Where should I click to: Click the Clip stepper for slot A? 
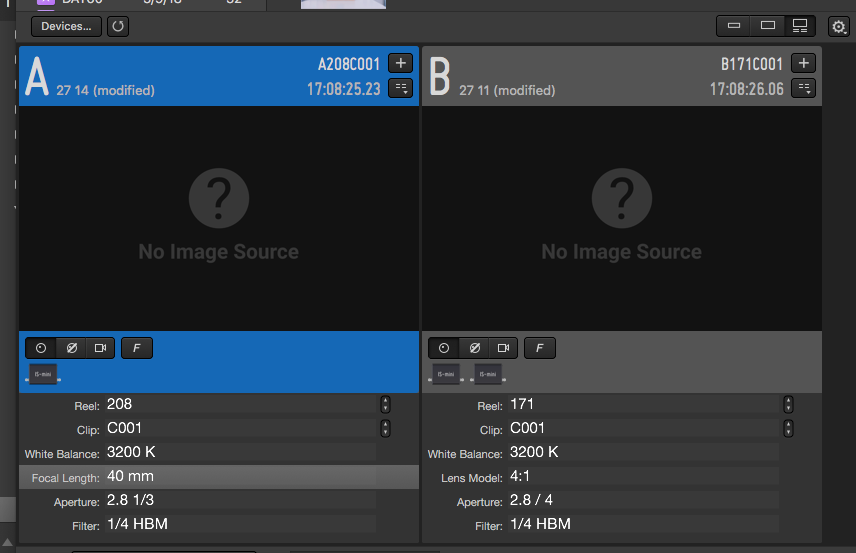point(385,429)
